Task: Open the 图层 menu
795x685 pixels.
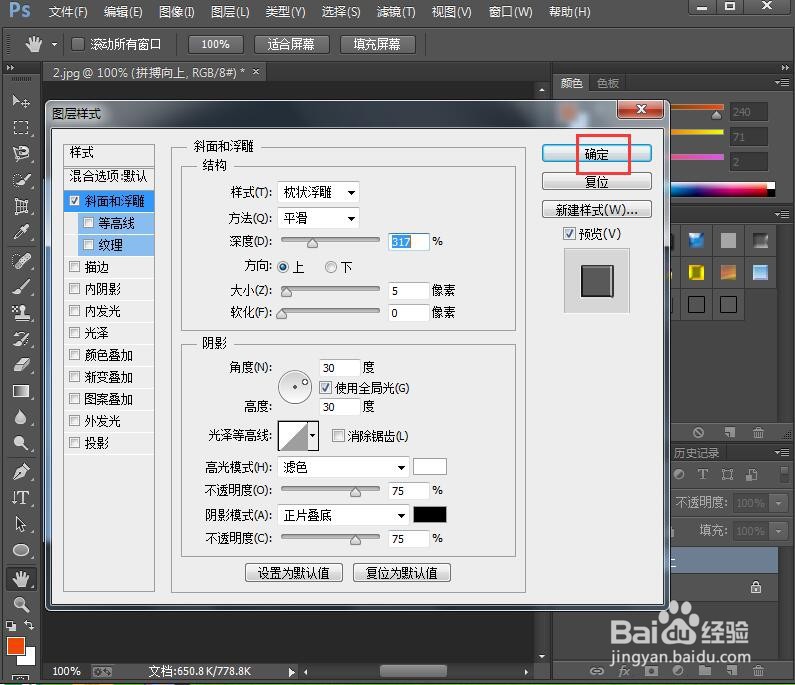Action: tap(230, 11)
